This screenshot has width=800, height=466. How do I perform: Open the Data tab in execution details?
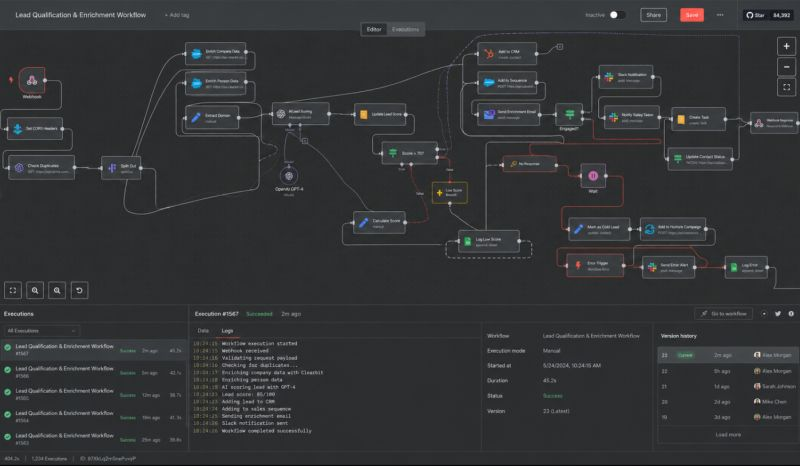pos(203,331)
